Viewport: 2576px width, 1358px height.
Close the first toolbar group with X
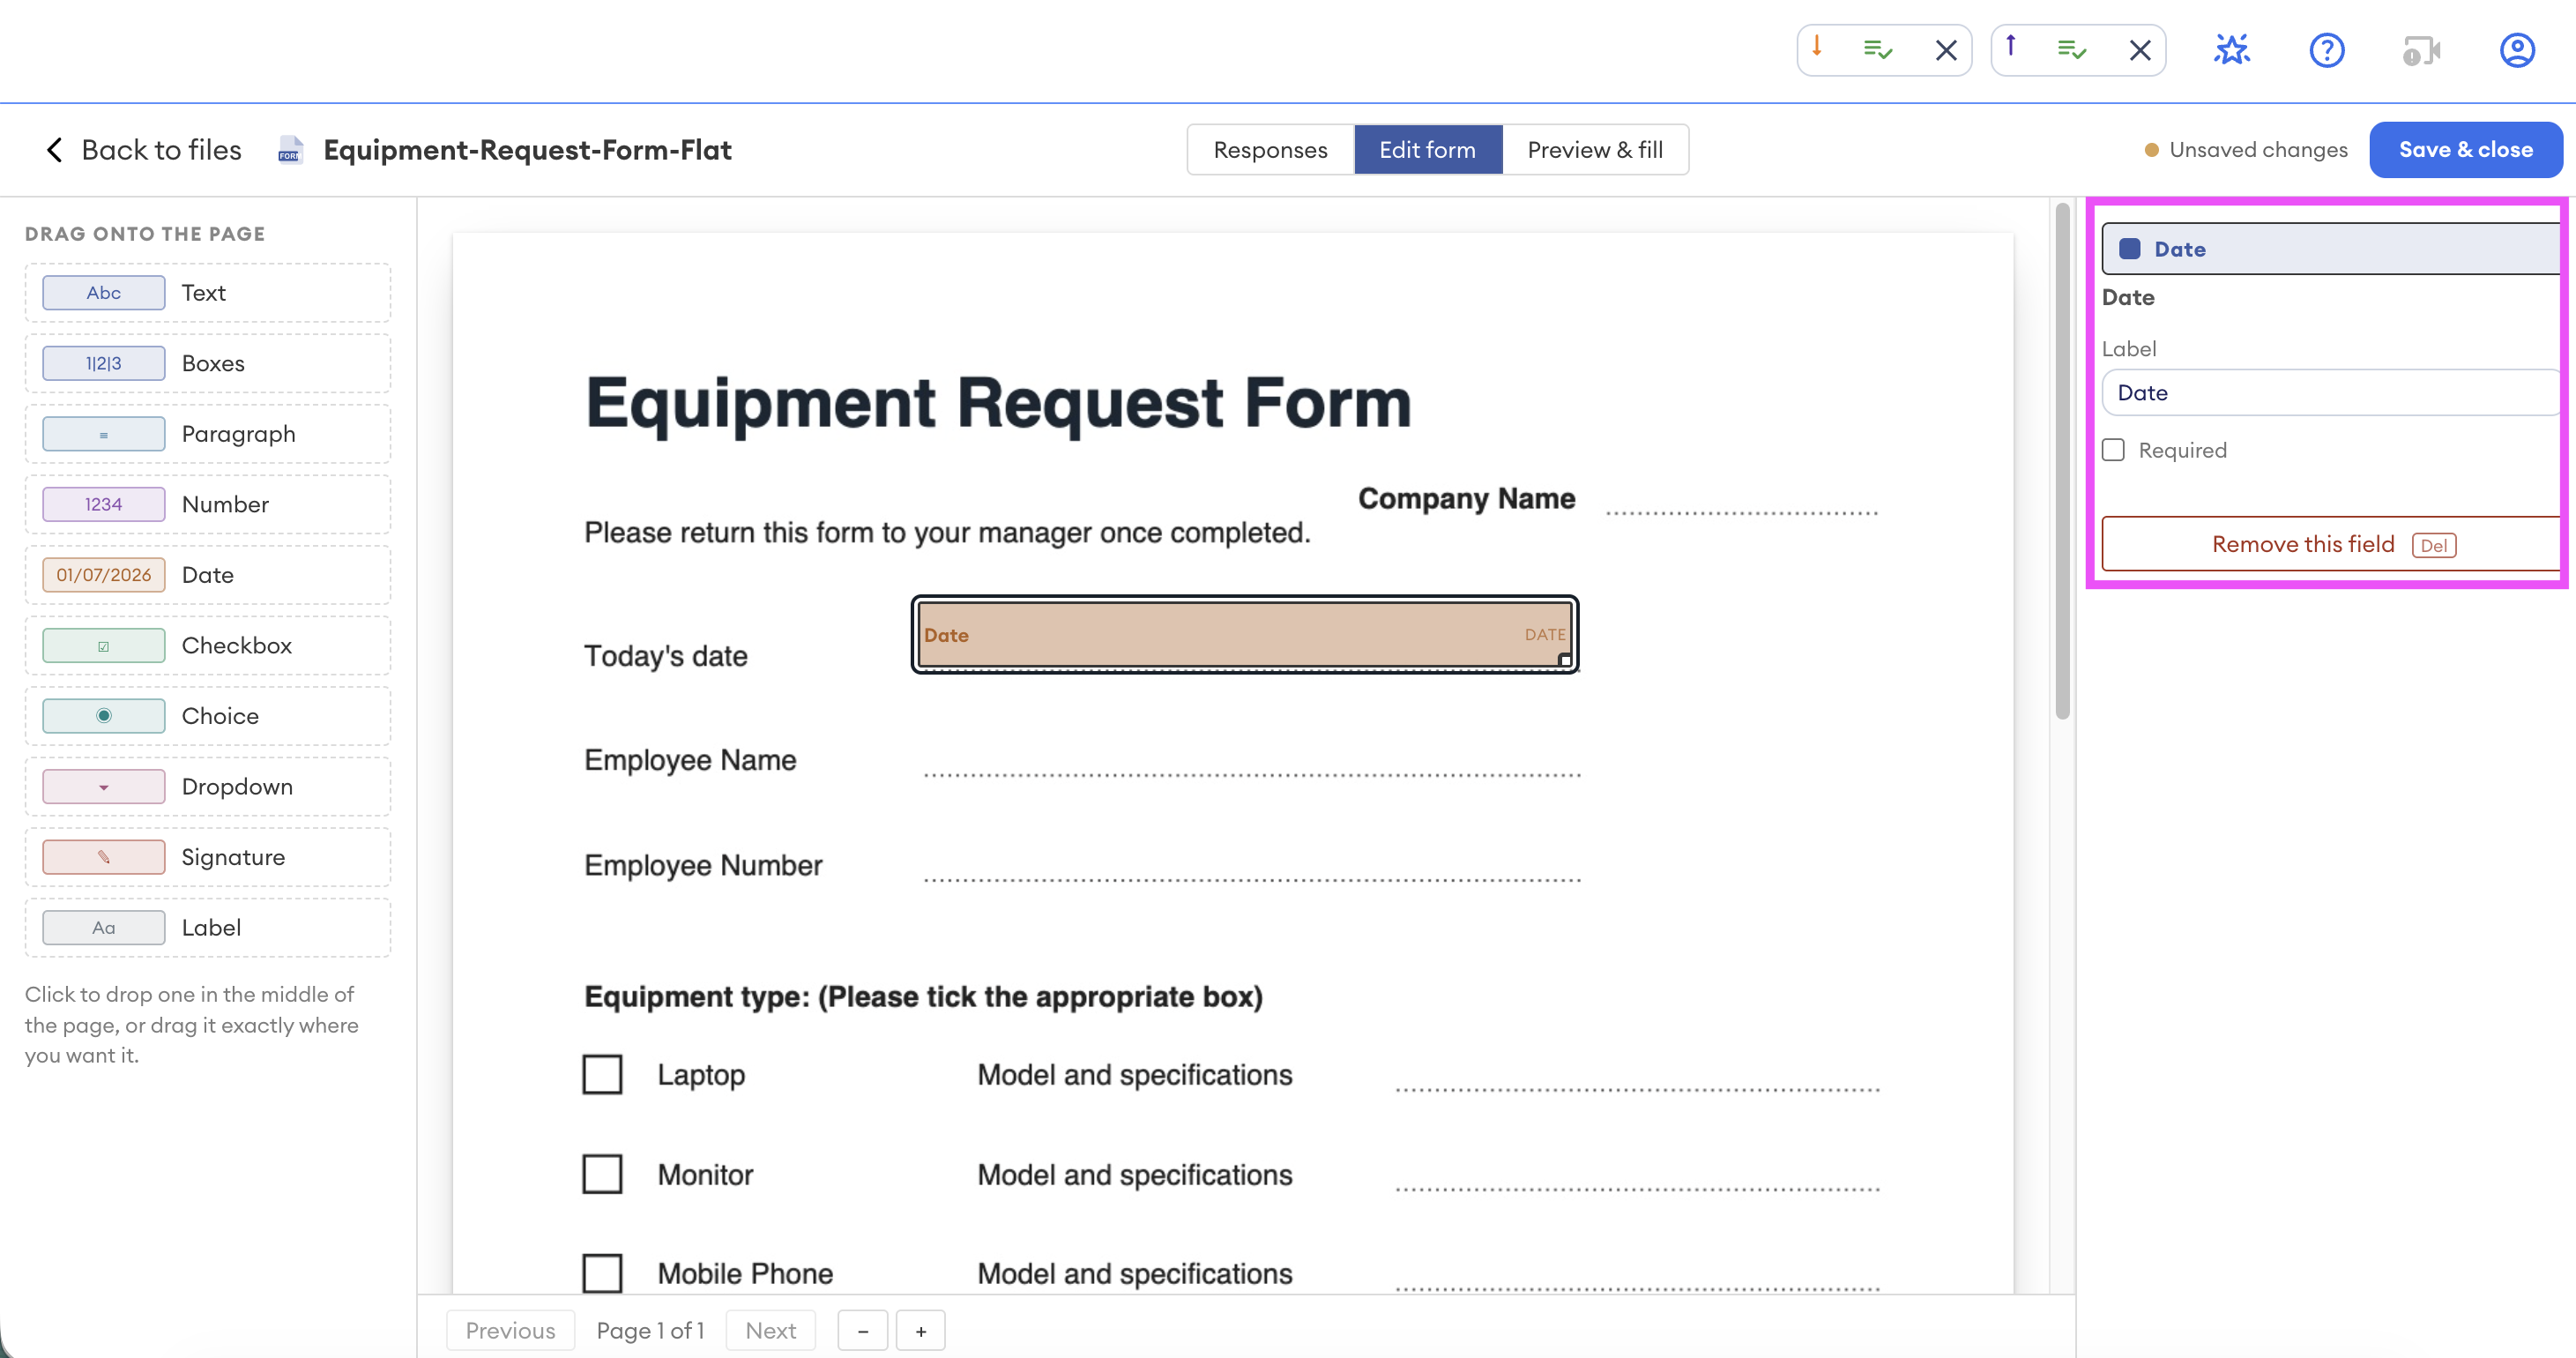coord(1946,50)
